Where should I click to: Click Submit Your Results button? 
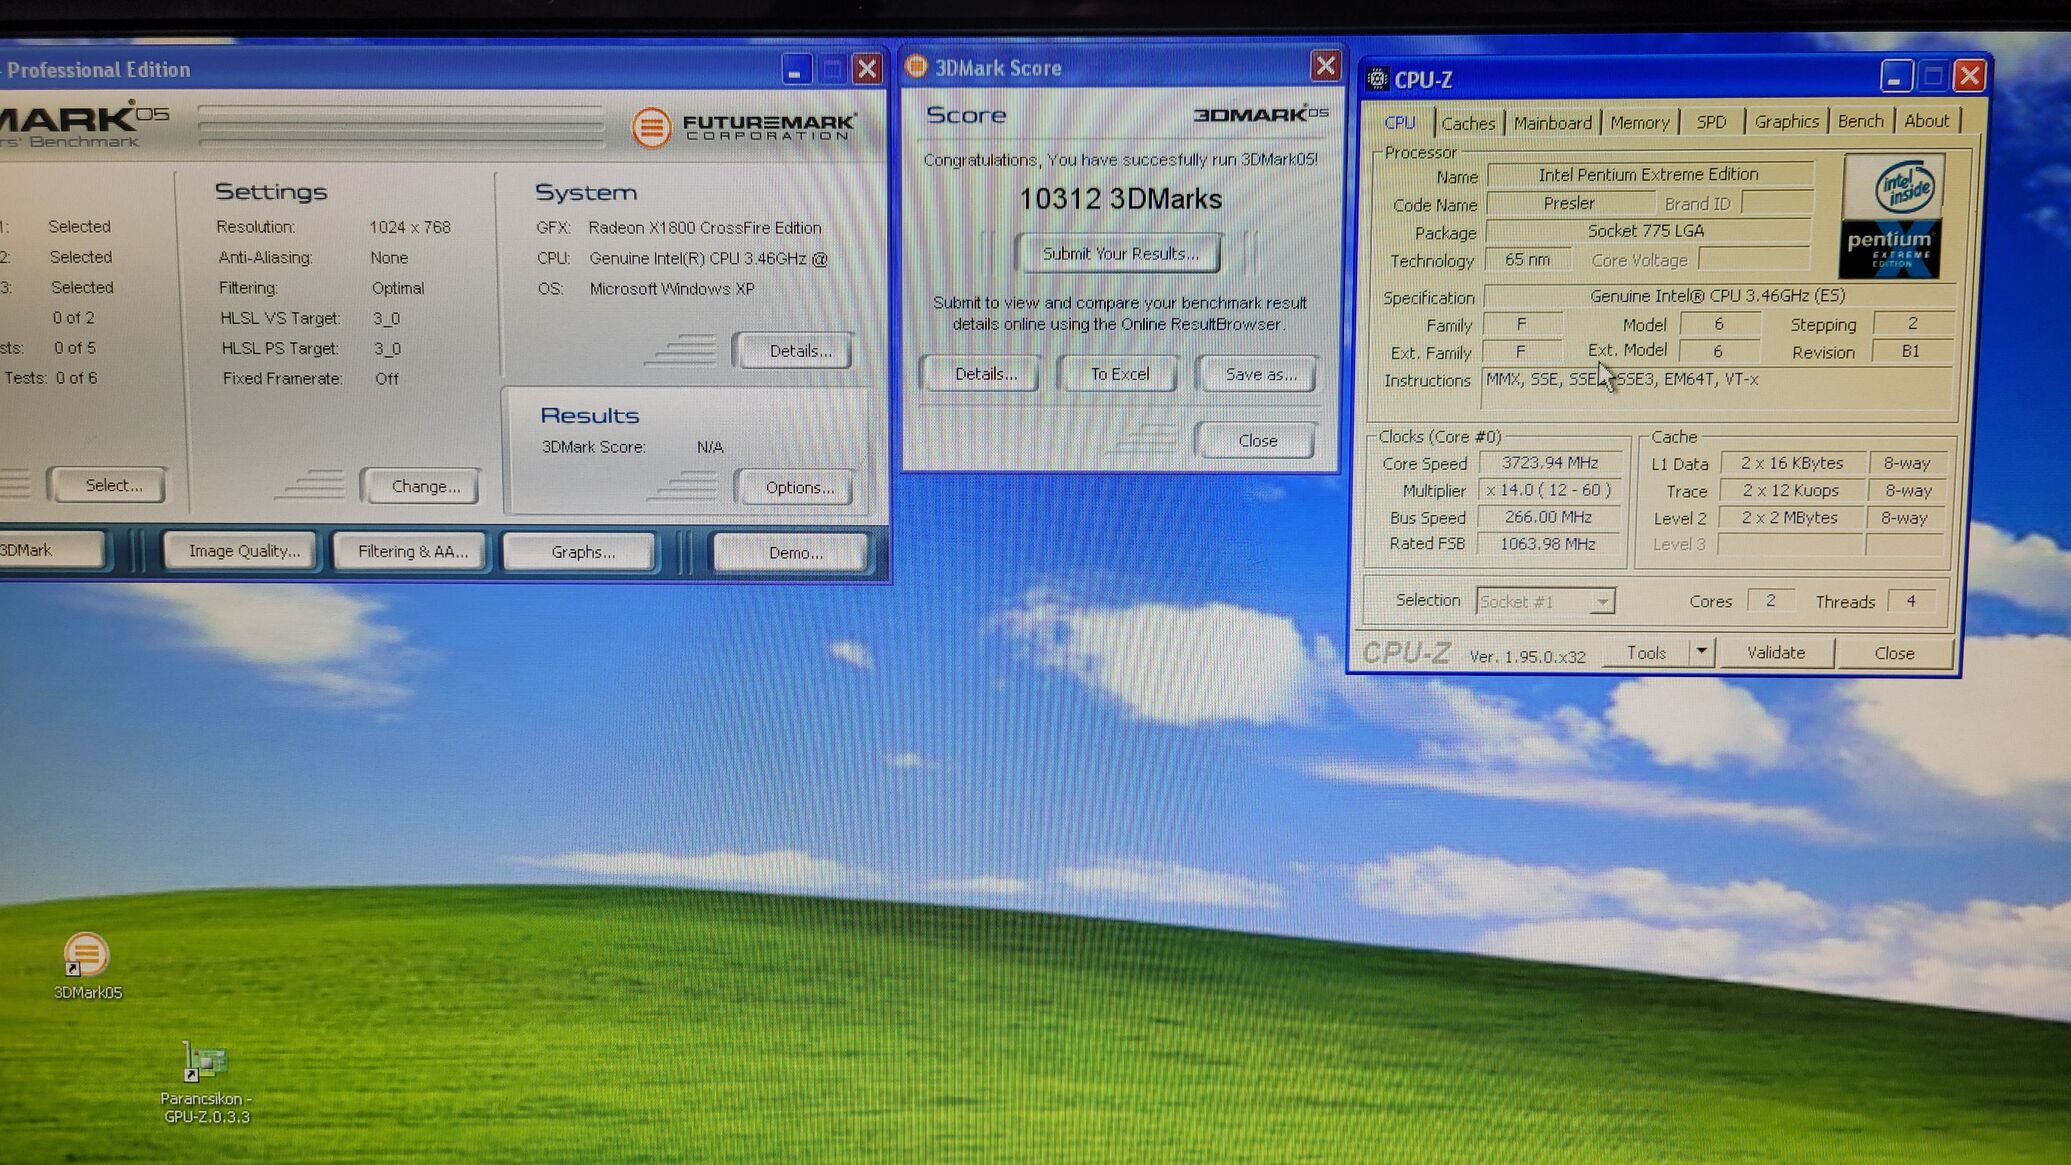tap(1119, 253)
